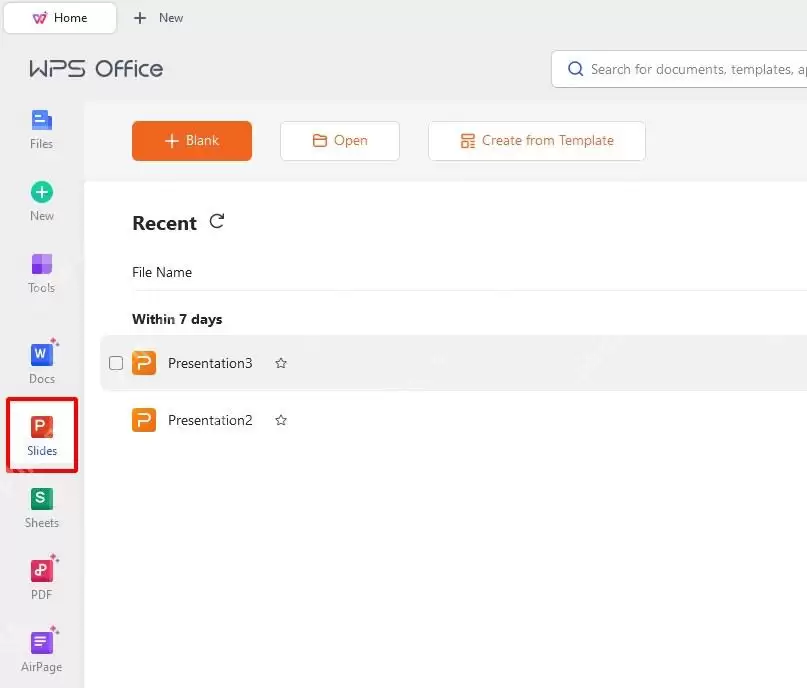Open the Tools sidebar item
This screenshot has height=688, width=807.
click(42, 273)
